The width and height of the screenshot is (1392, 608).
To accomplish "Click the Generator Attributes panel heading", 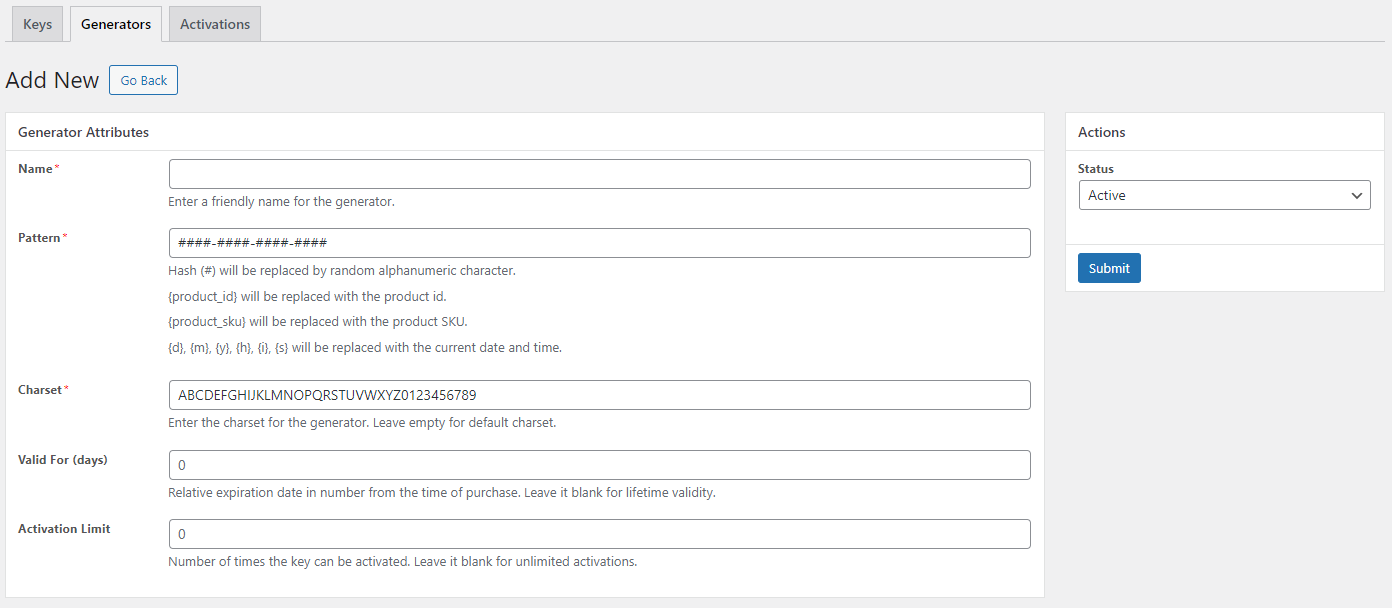I will pos(83,132).
